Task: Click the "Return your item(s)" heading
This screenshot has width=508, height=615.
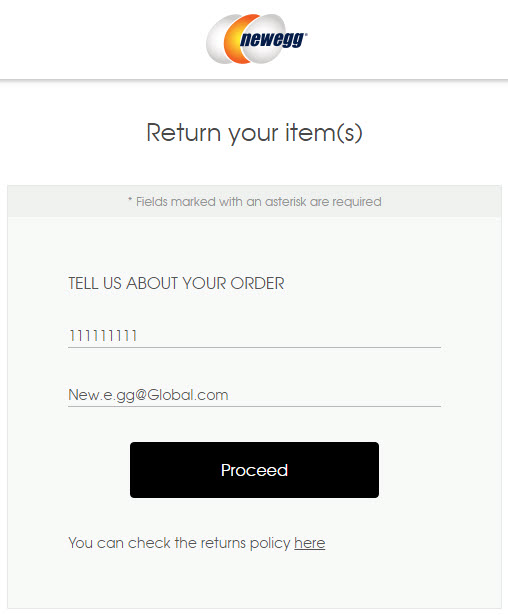Action: 254,133
